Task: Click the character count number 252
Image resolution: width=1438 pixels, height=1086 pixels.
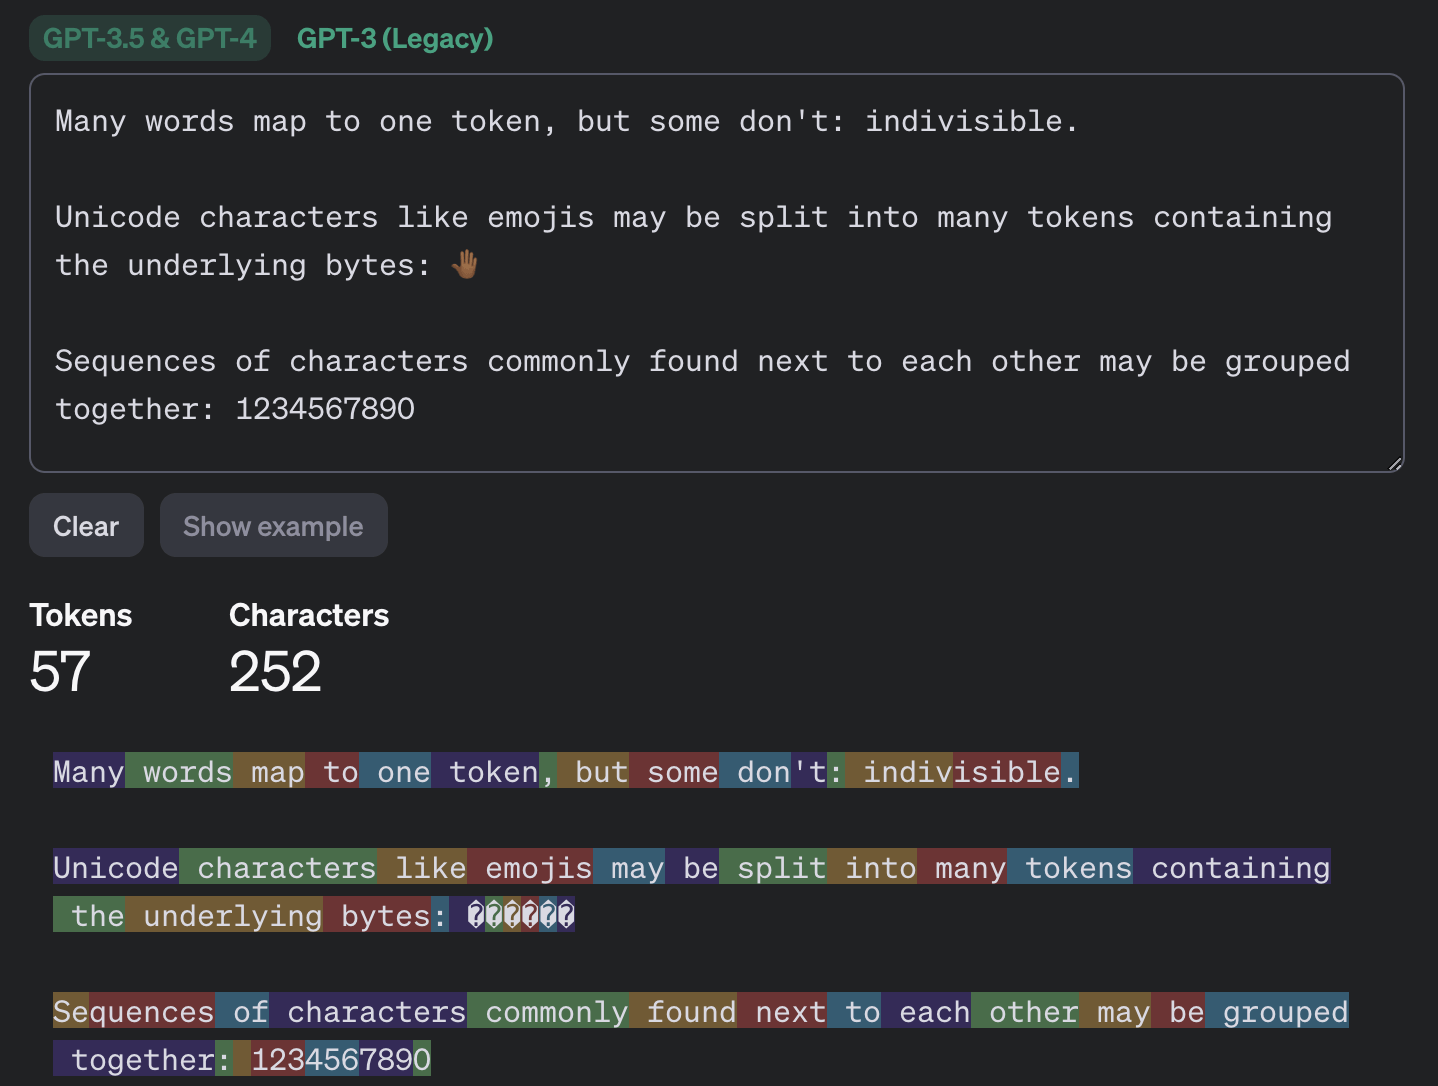Action: click(275, 671)
